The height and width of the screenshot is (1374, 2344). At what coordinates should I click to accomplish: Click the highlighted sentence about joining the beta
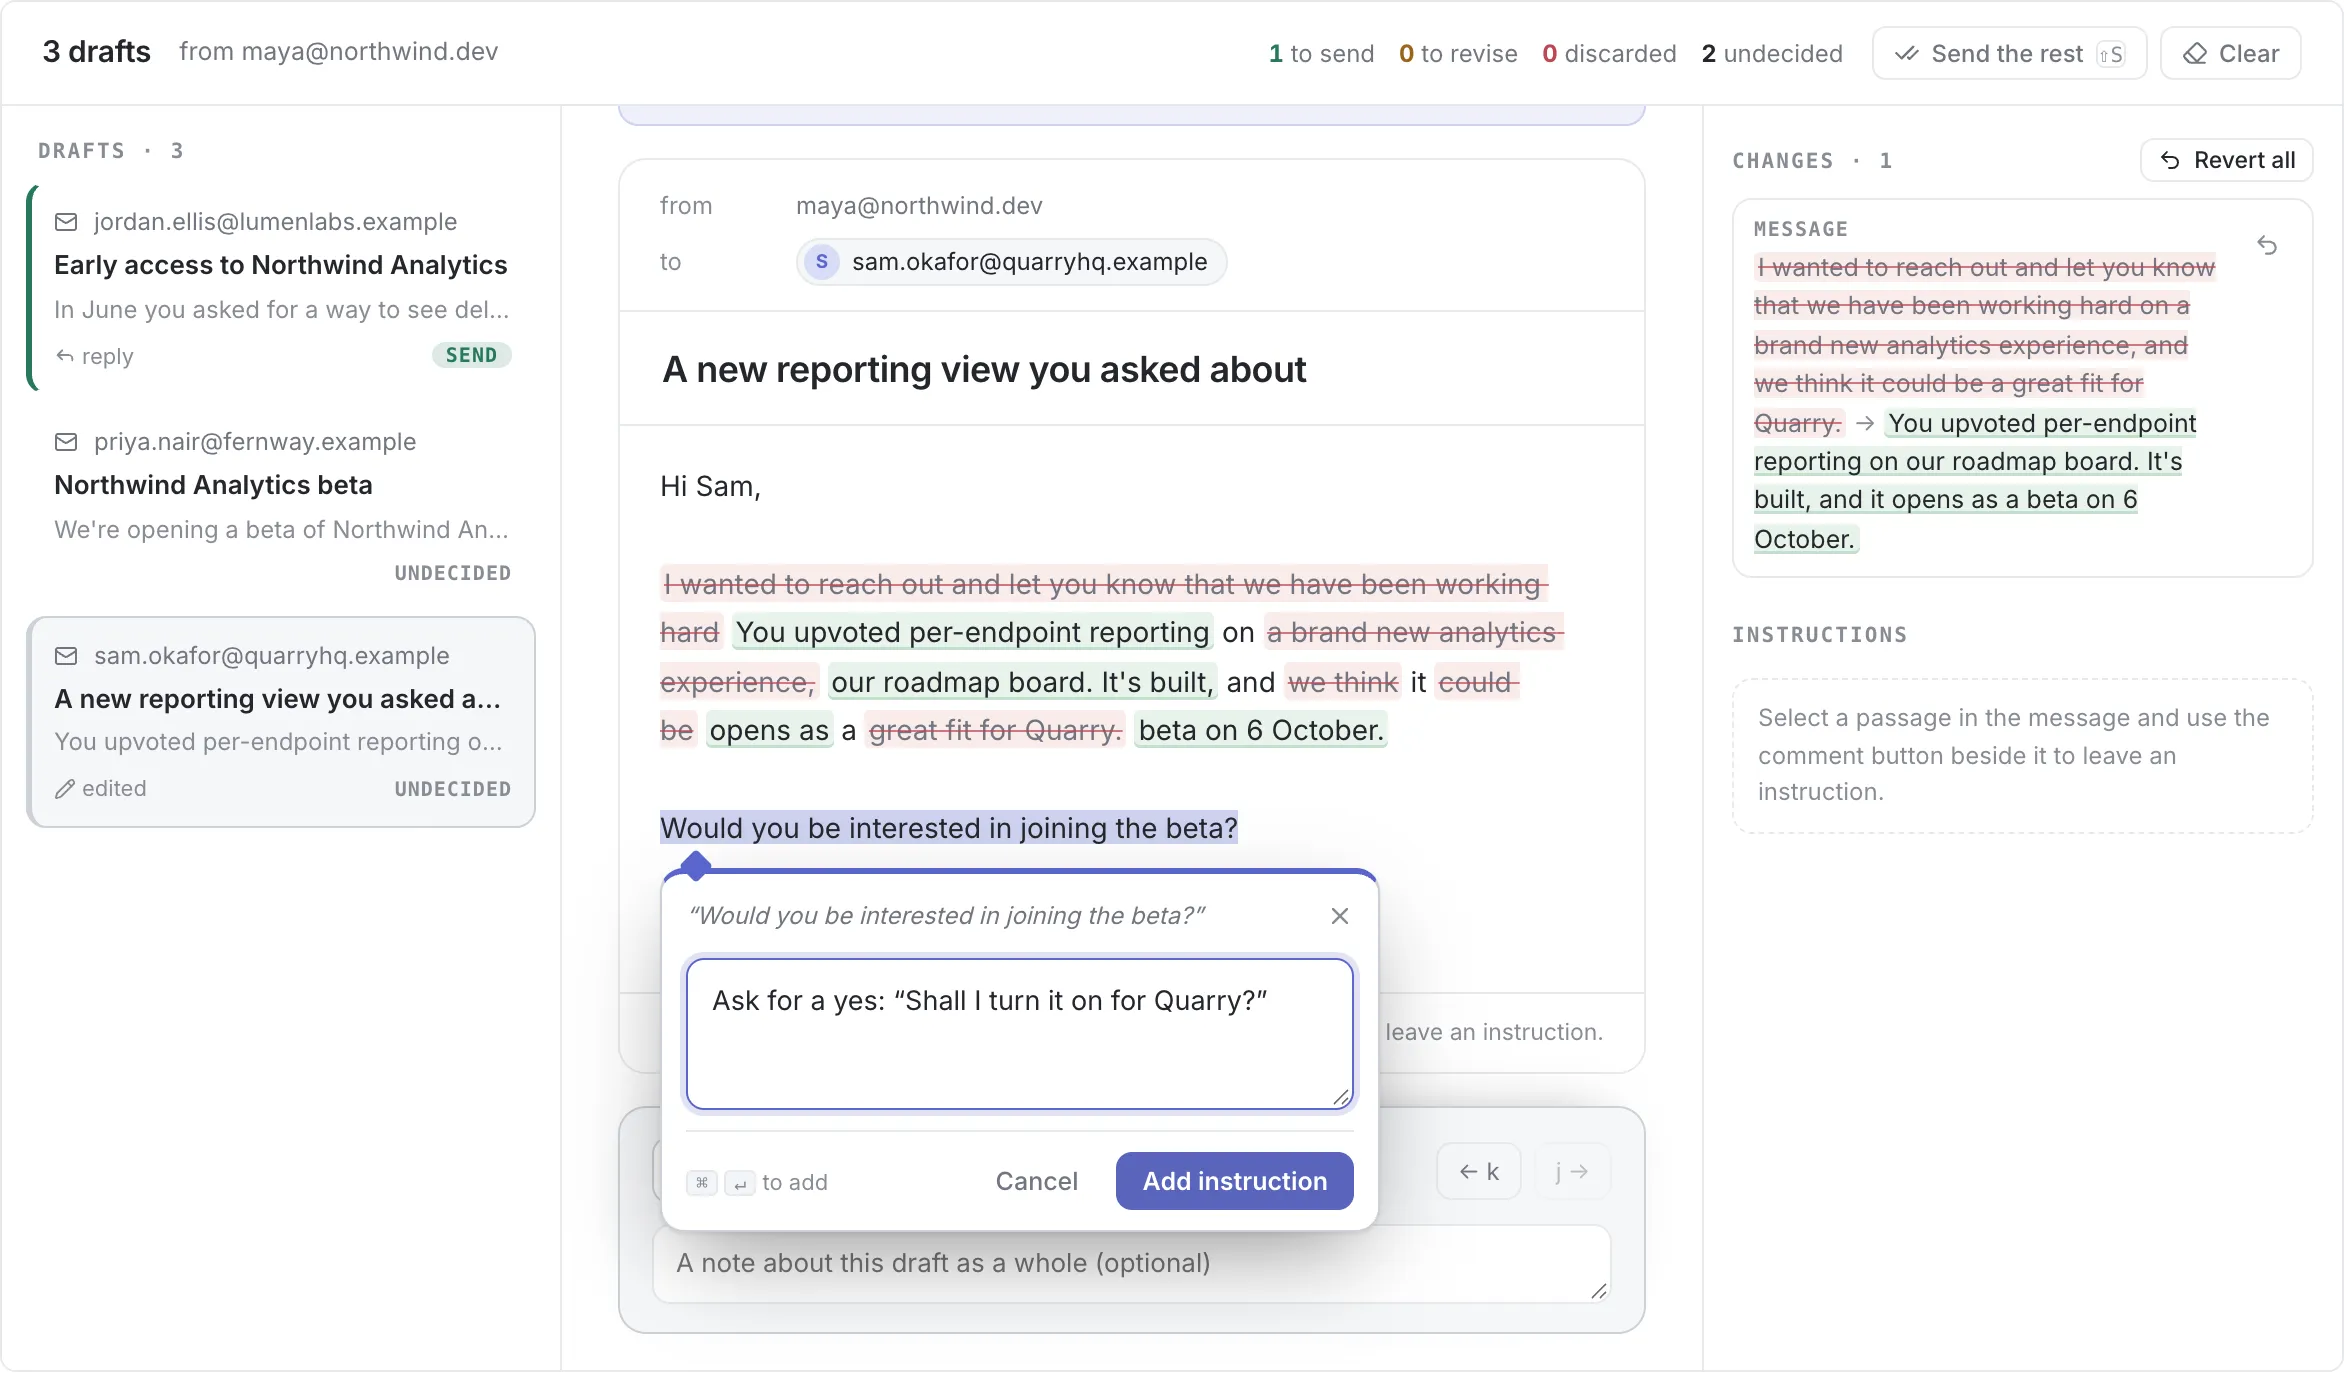949,828
